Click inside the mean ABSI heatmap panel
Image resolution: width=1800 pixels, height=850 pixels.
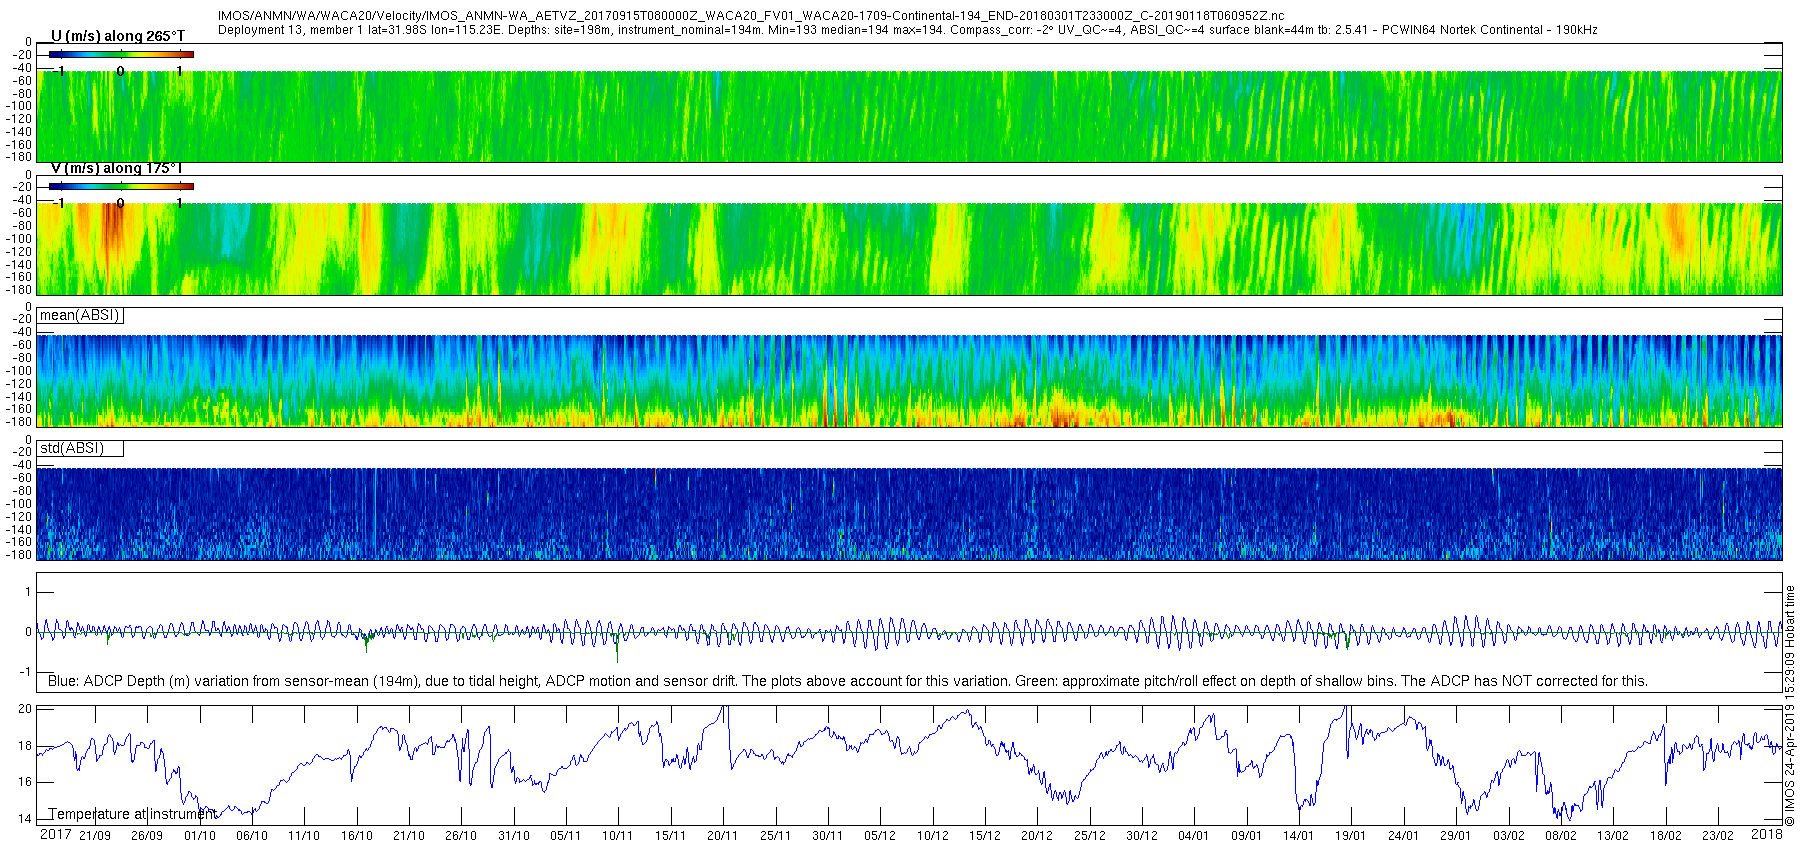coord(909,381)
